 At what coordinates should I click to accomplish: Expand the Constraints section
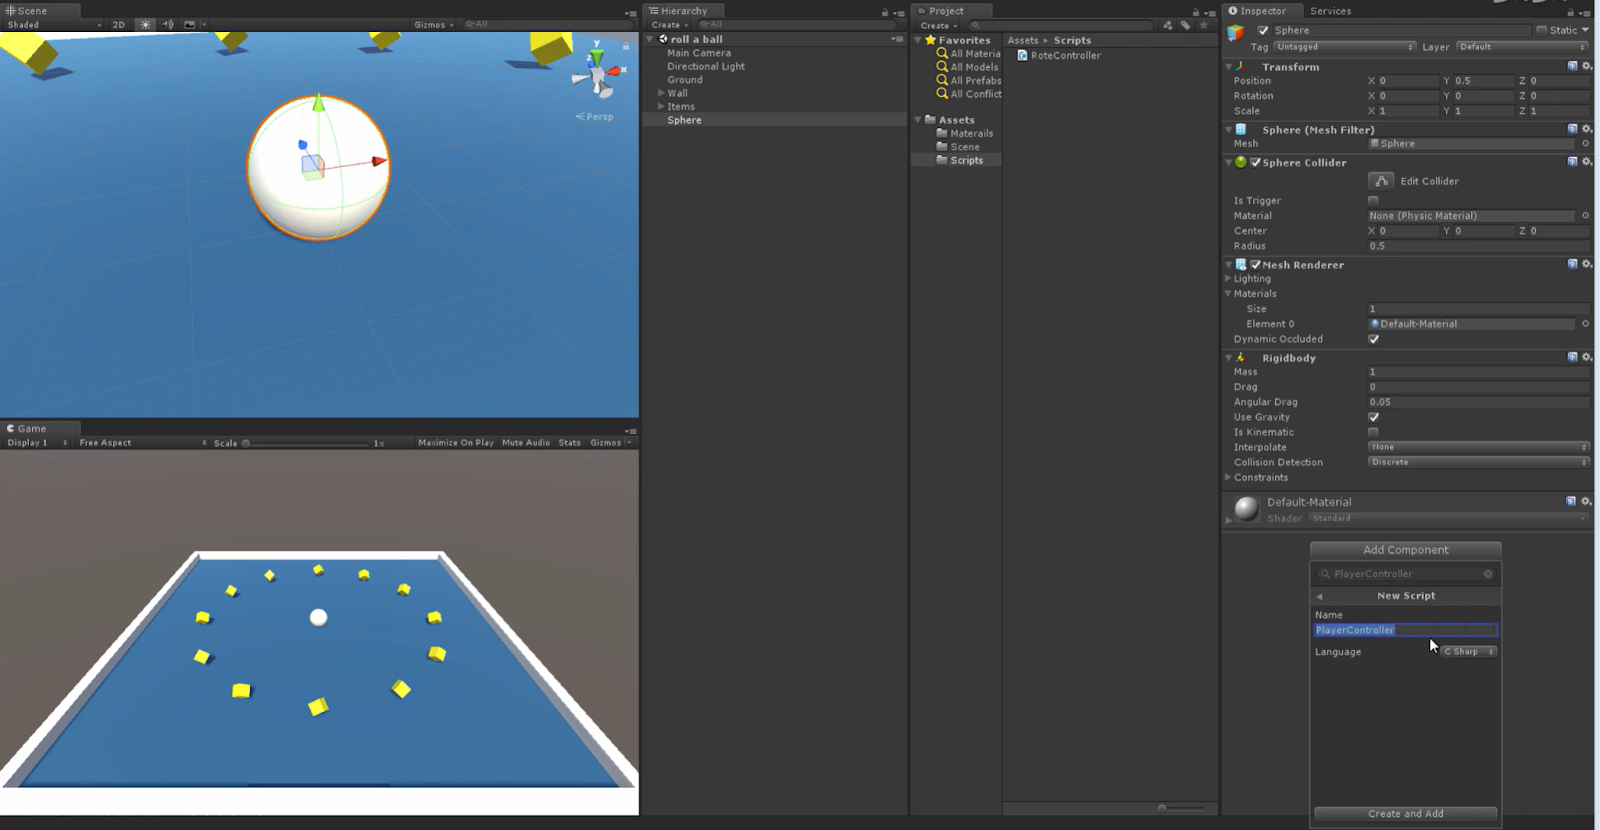click(x=1228, y=478)
